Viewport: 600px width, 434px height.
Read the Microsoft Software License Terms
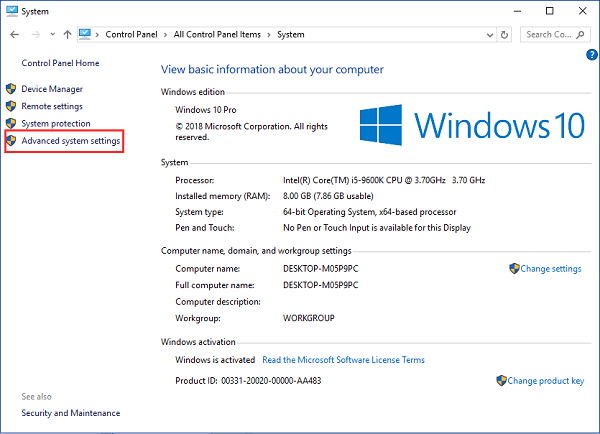[343, 360]
